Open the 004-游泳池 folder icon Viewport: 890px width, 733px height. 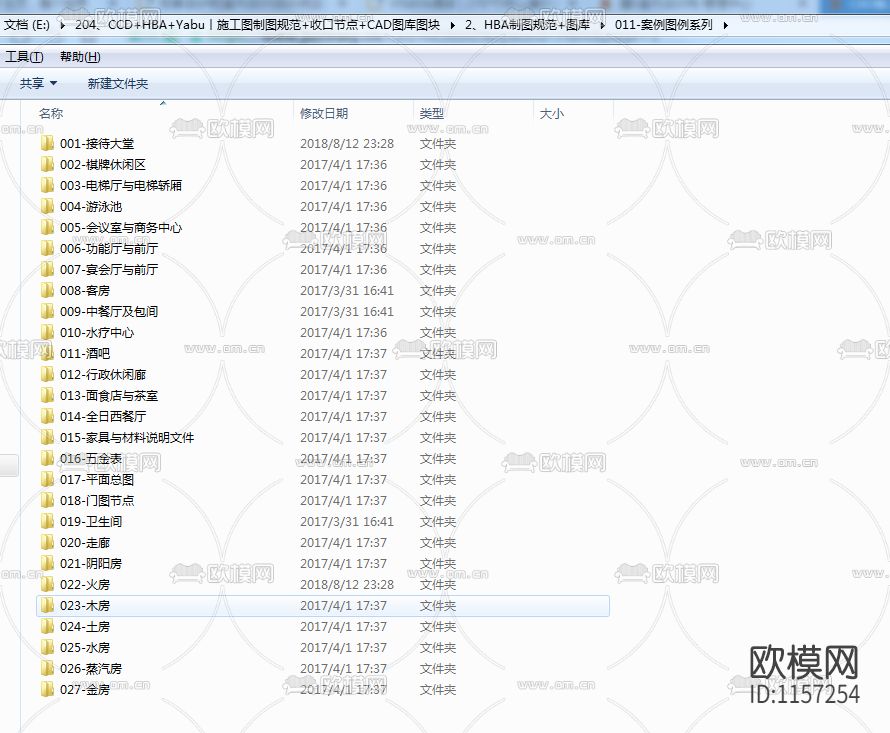49,206
